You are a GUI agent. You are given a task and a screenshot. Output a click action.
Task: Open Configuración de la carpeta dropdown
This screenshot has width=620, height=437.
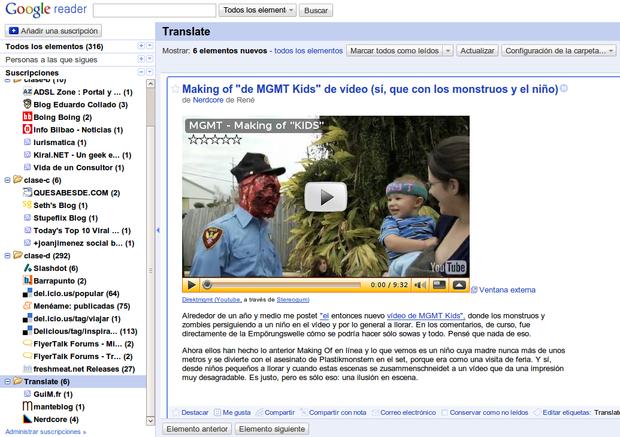[558, 51]
